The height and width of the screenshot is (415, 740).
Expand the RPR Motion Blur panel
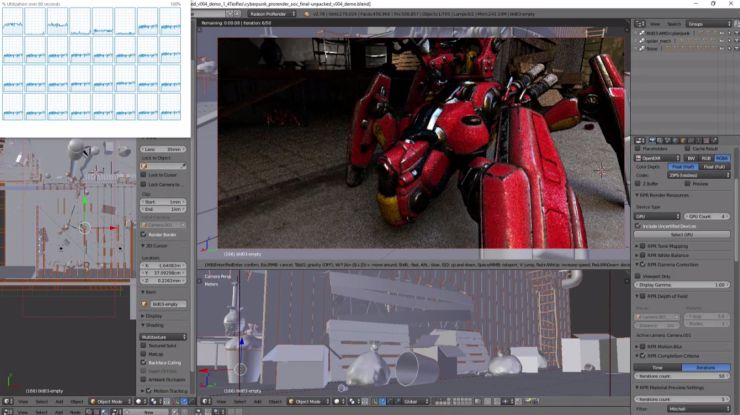[664, 346]
